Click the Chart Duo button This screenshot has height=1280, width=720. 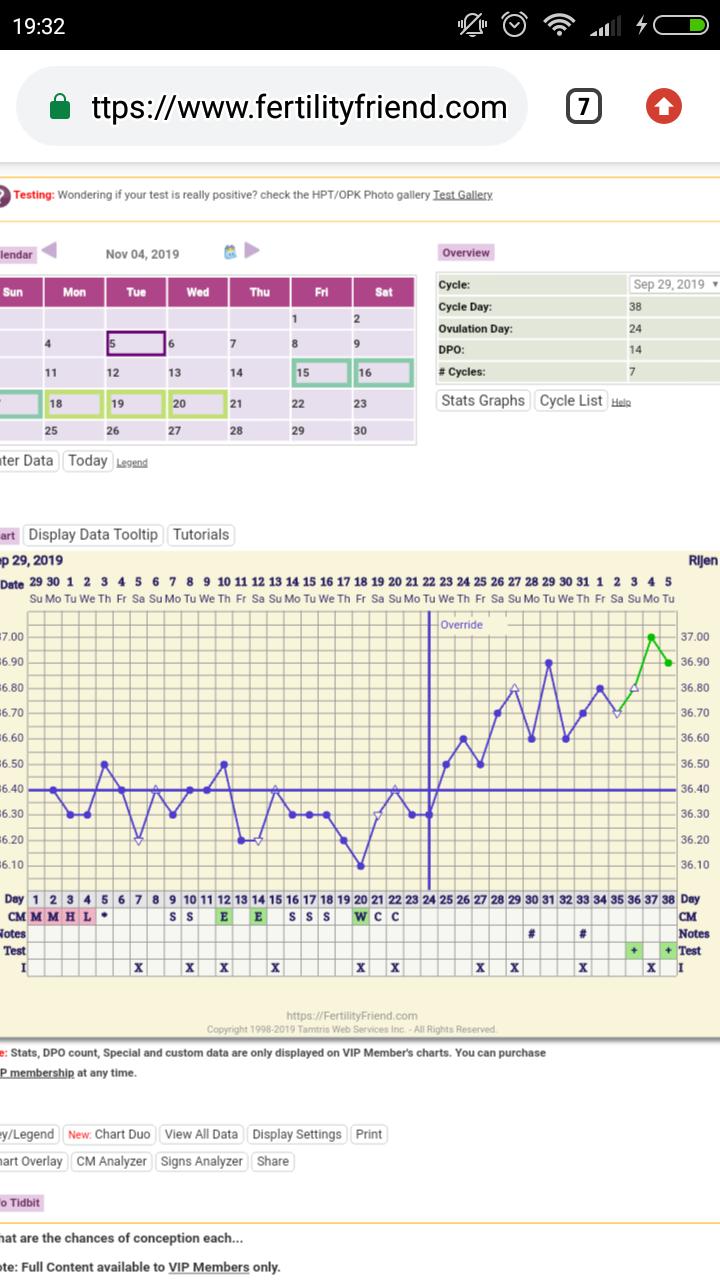[109, 1134]
